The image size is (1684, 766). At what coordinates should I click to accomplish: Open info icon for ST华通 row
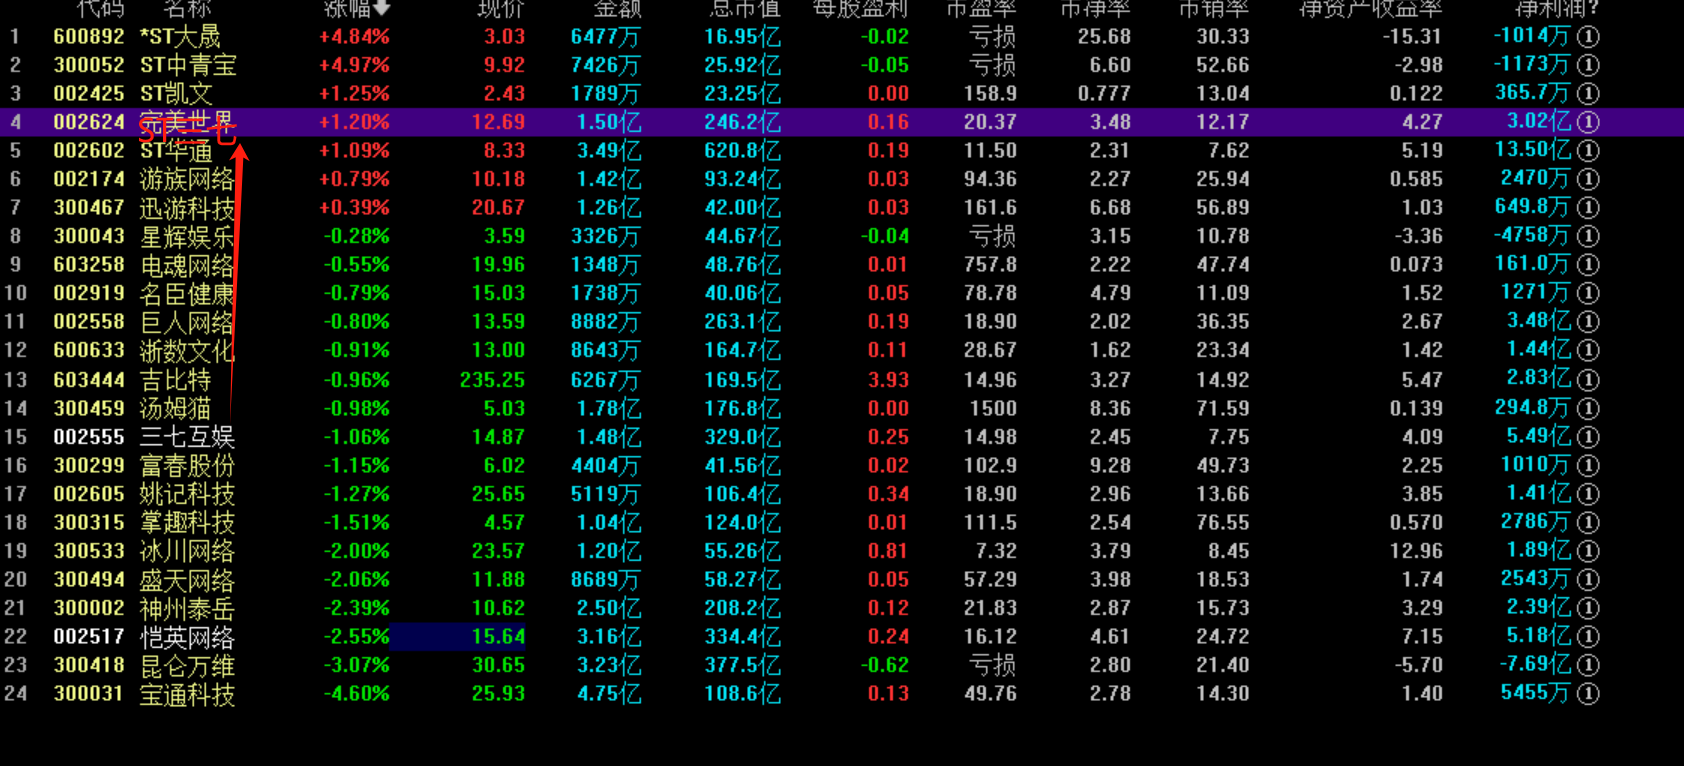tap(1588, 151)
